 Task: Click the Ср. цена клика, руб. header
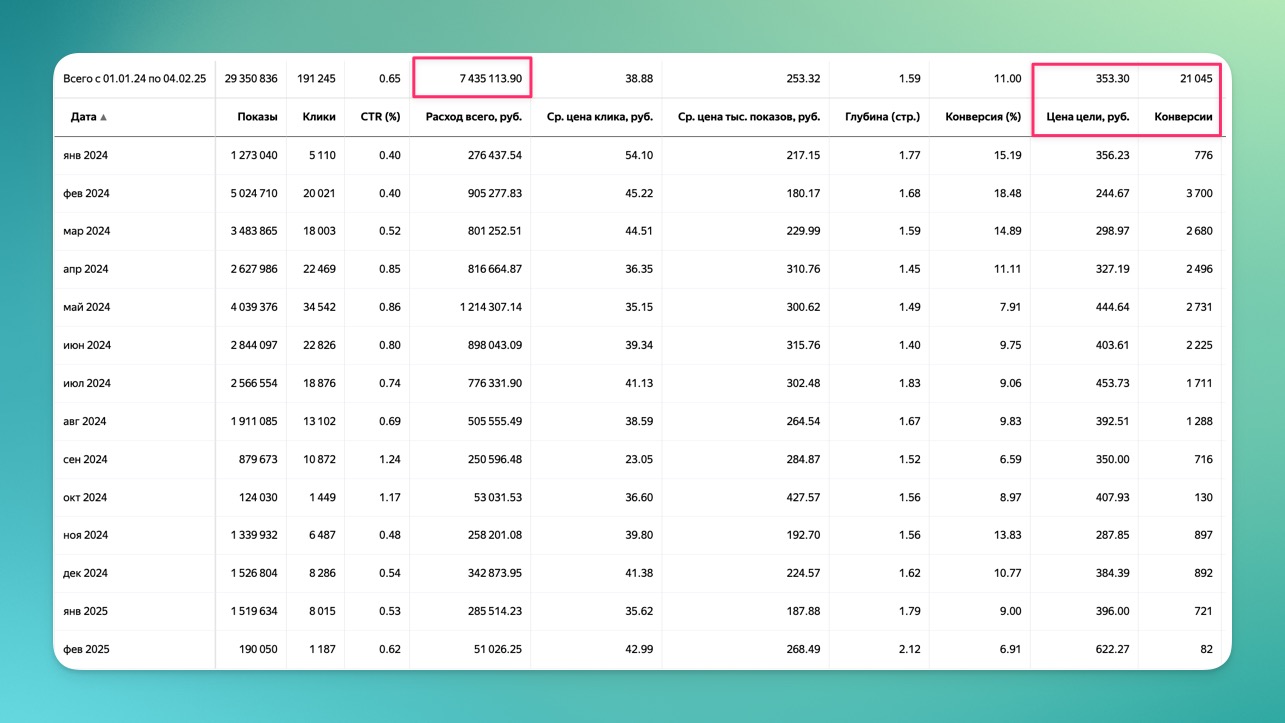[x=600, y=117]
